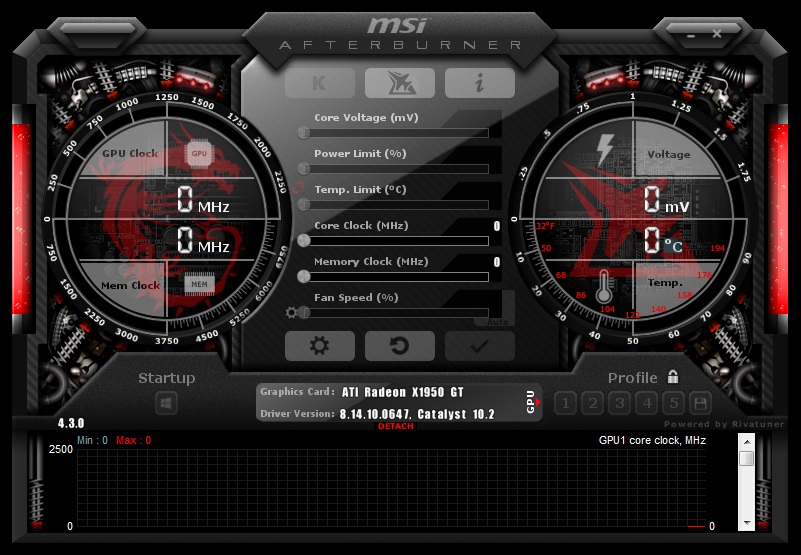Click the graph scrollbar up arrow
The height and width of the screenshot is (555, 801).
pos(746,442)
